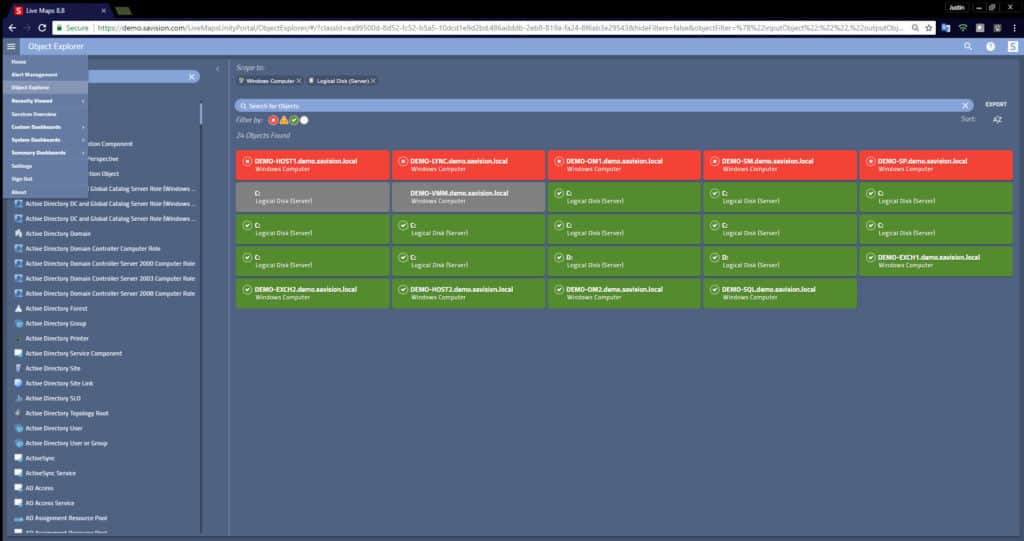Open DEMO-EXCH1.demo.savision.local tile
Image resolution: width=1024 pixels, height=541 pixels.
[936, 261]
